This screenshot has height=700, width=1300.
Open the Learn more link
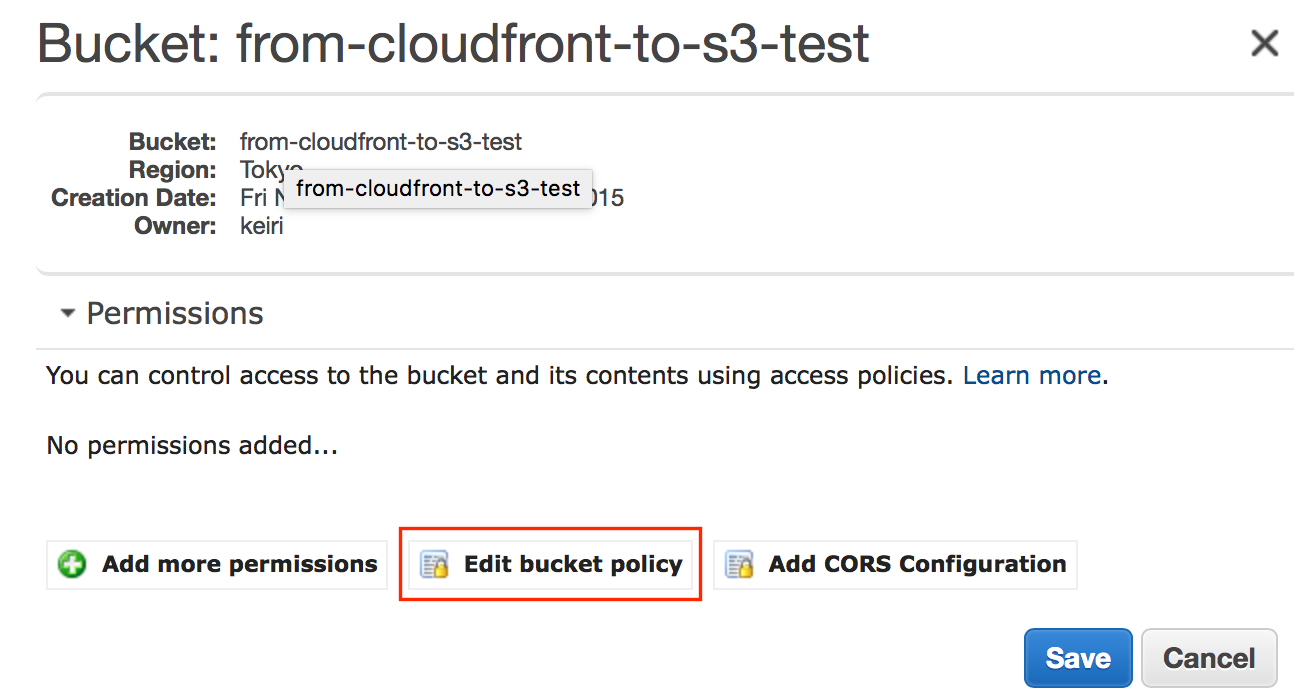tap(1031, 376)
